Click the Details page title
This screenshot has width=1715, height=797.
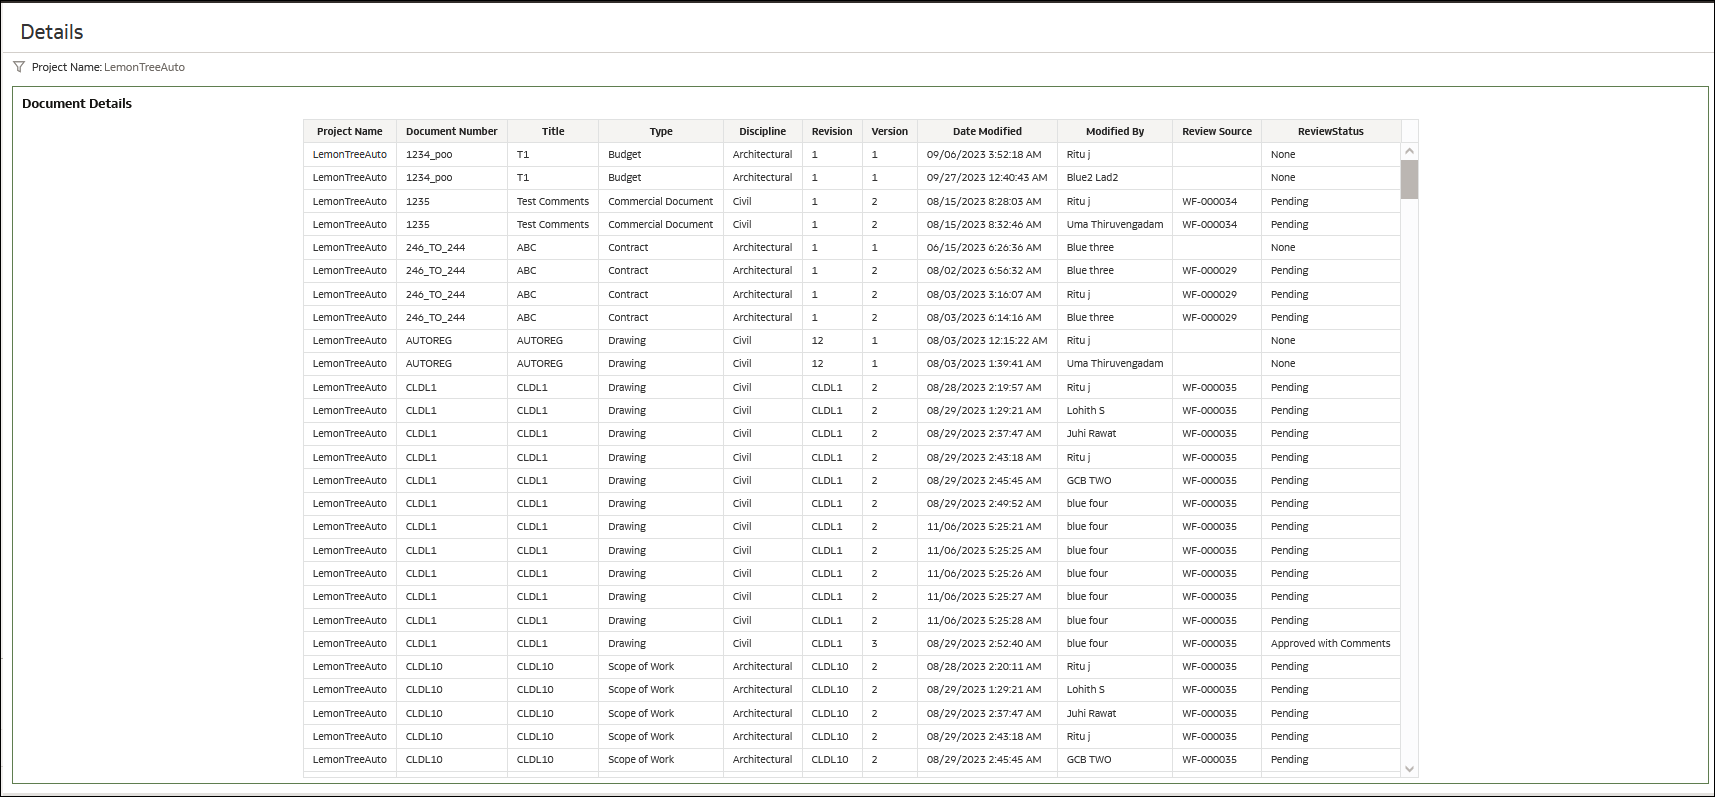coord(52,32)
